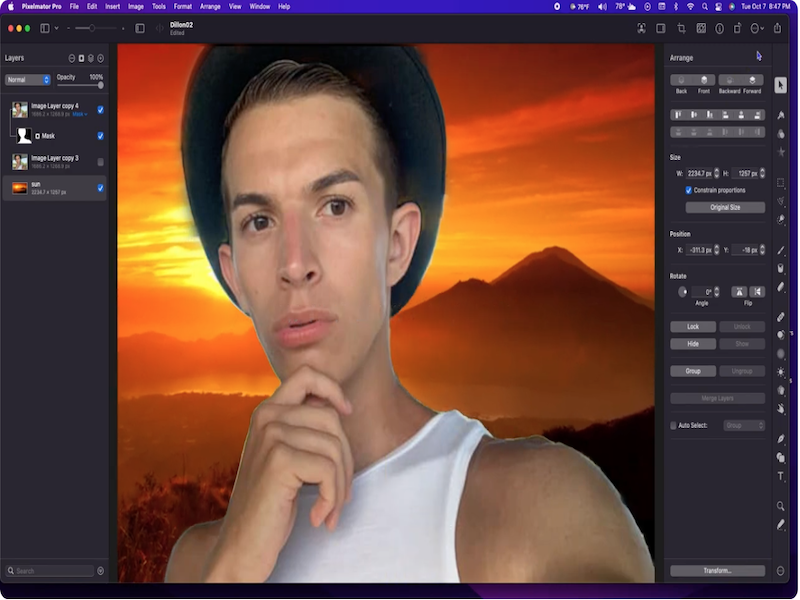
Task: Expand the sidebar view options chevron
Action: click(x=56, y=28)
